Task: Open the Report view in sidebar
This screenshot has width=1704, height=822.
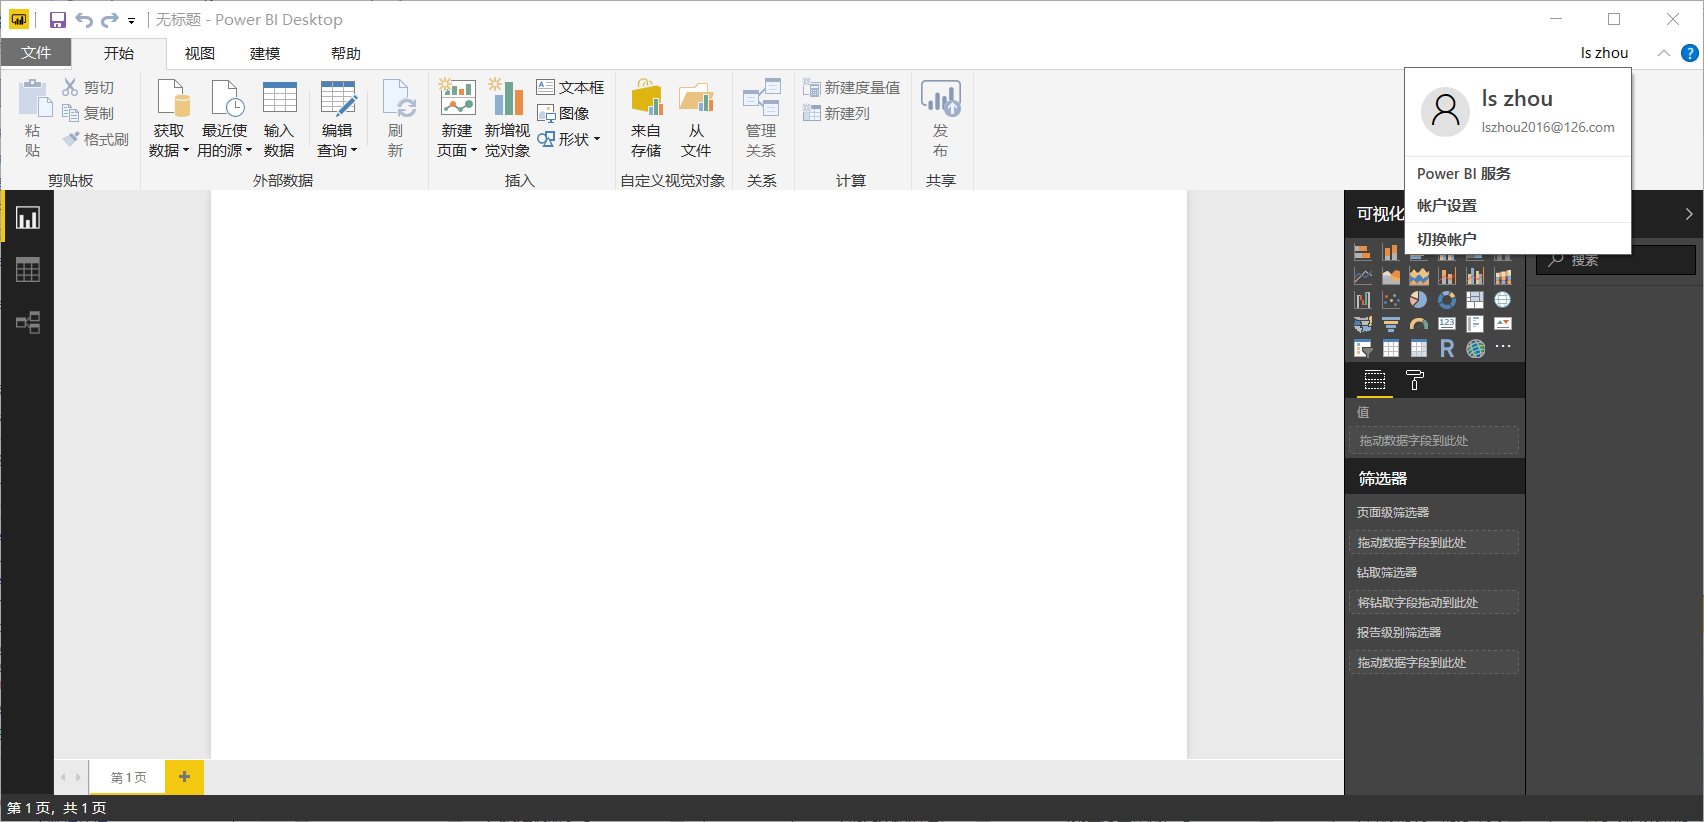Action: click(28, 218)
